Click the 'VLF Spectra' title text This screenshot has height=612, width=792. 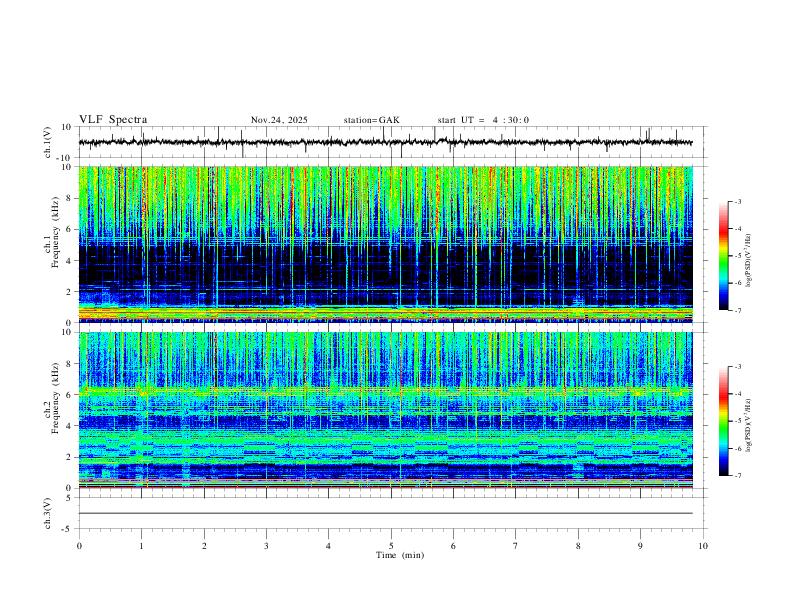click(x=113, y=120)
